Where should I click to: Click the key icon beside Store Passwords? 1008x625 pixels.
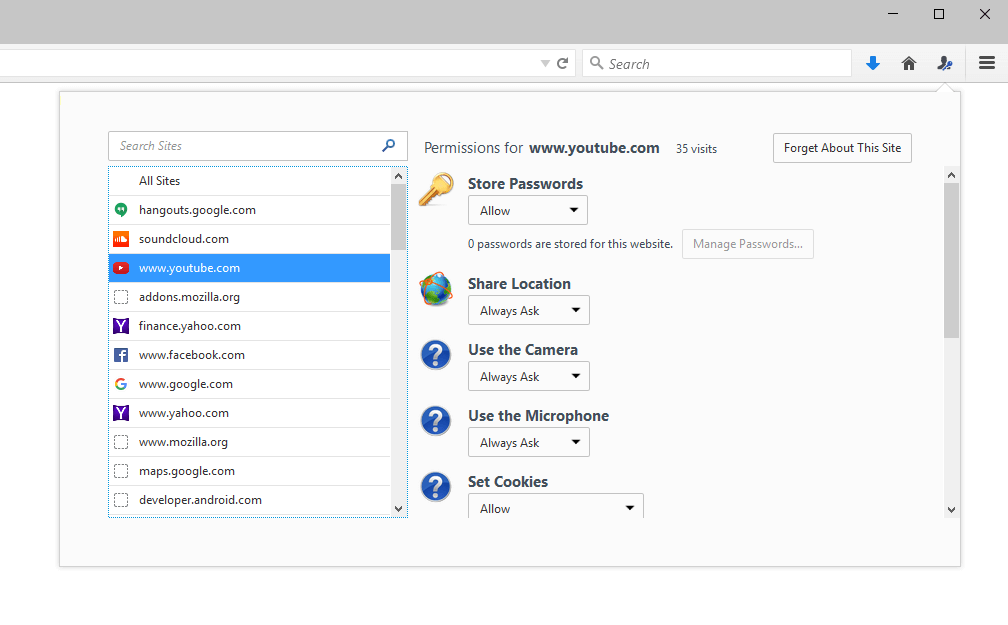tap(436, 190)
